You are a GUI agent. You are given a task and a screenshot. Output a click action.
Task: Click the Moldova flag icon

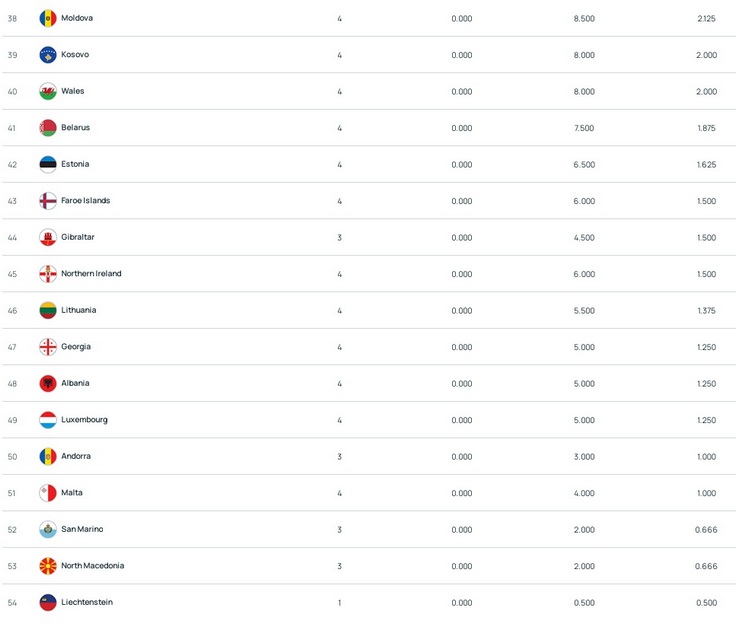(48, 18)
